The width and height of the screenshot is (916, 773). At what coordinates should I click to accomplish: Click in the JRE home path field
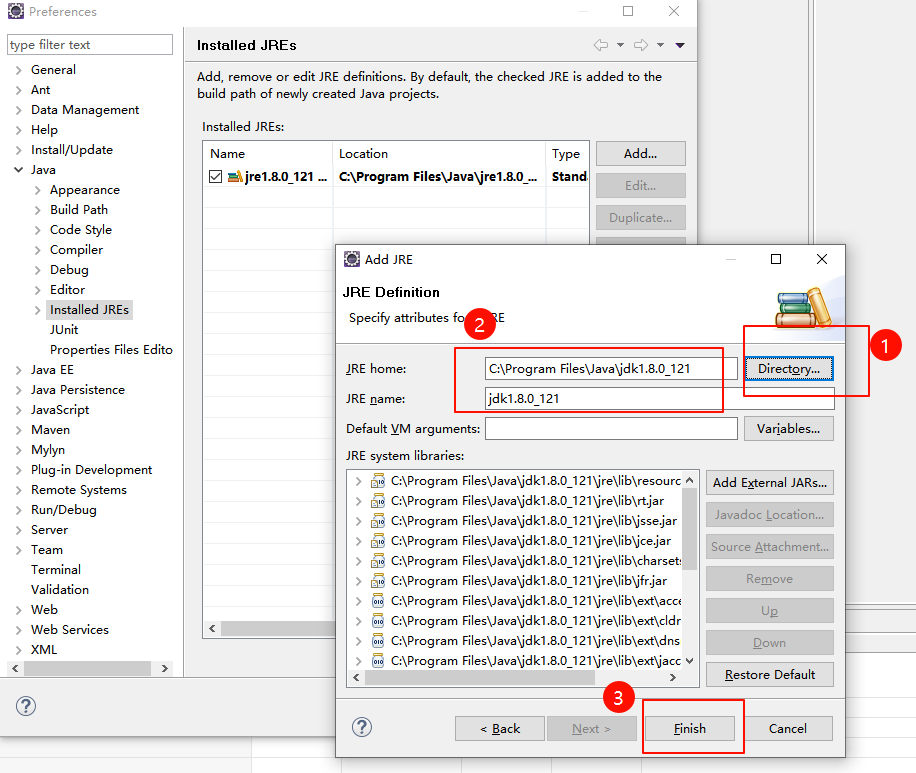[x=611, y=369]
